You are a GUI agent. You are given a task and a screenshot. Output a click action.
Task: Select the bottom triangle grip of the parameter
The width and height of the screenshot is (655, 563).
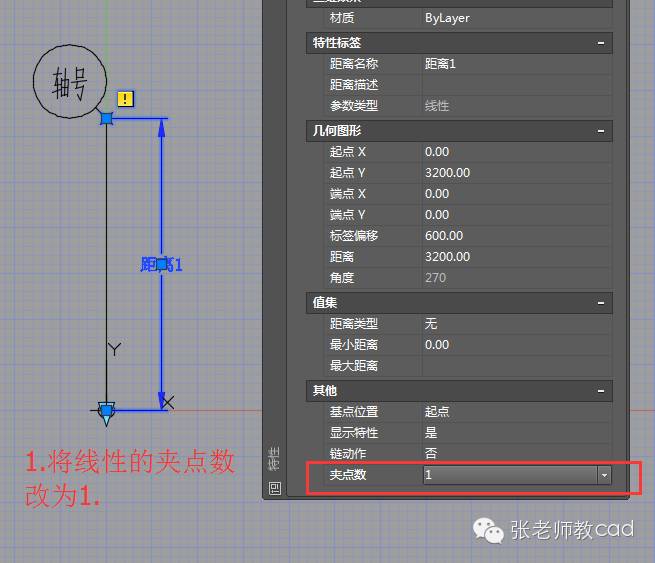point(107,413)
